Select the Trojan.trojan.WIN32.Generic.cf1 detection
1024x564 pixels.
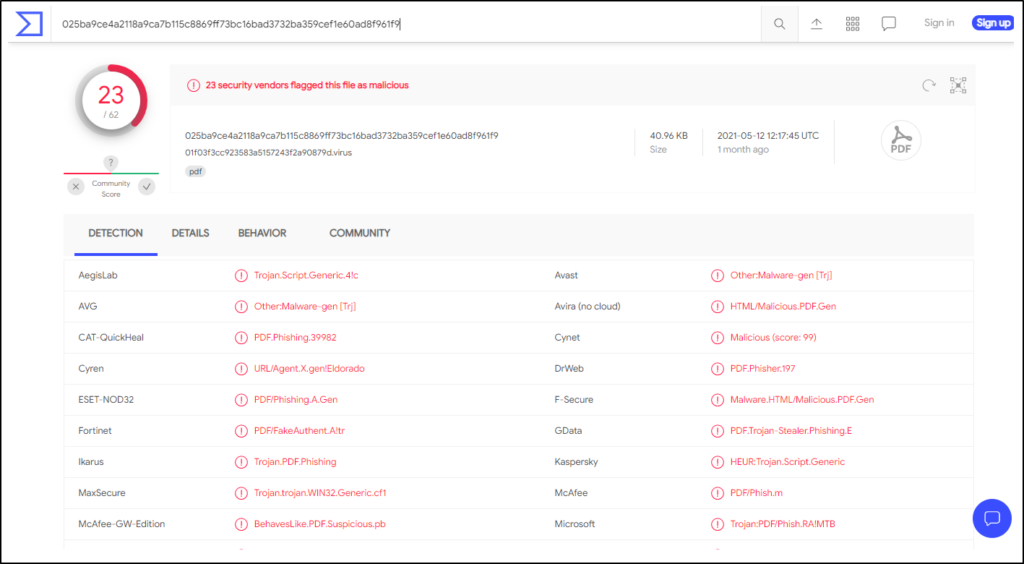pyautogui.click(x=320, y=493)
